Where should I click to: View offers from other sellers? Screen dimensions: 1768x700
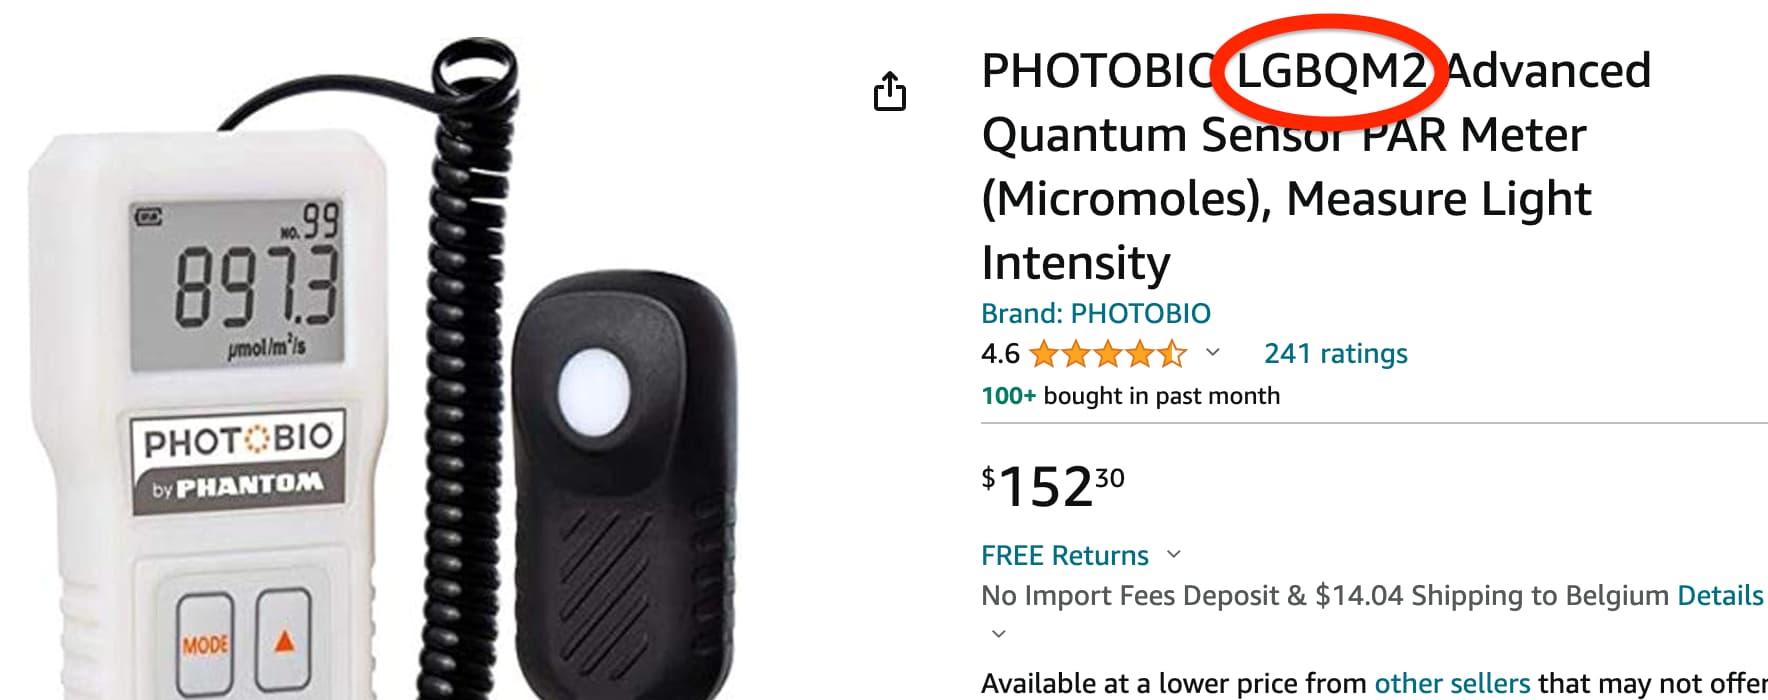tap(1452, 683)
